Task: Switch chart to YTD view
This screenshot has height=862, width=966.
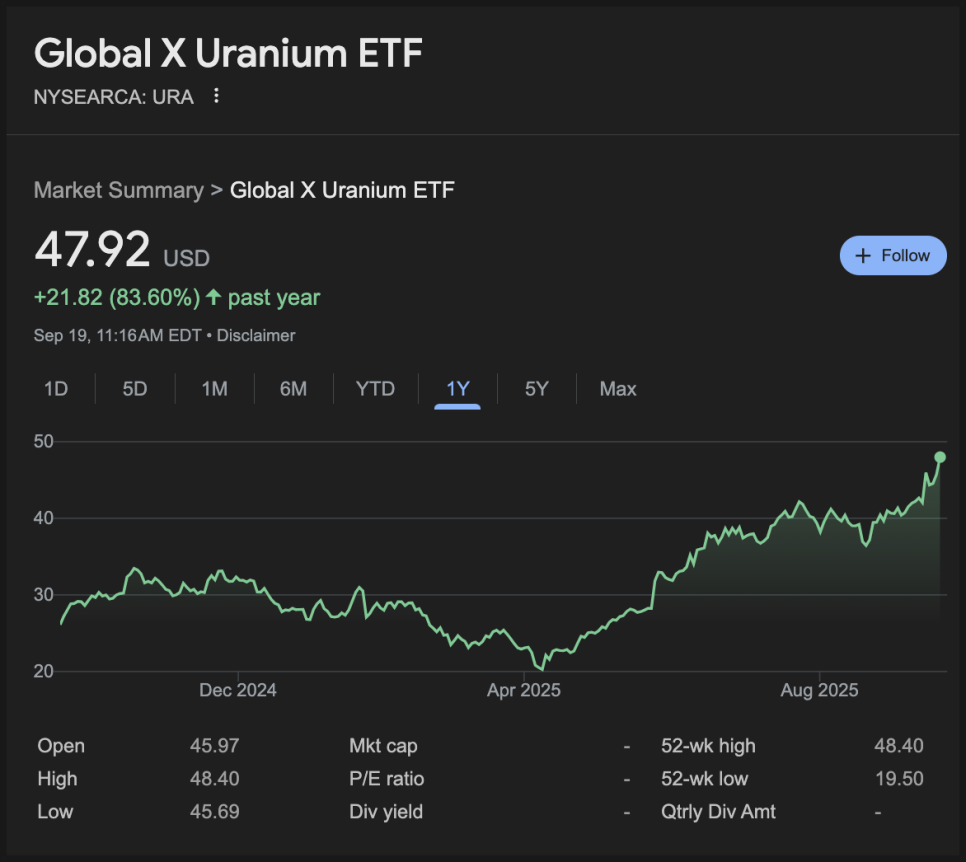Action: (375, 389)
